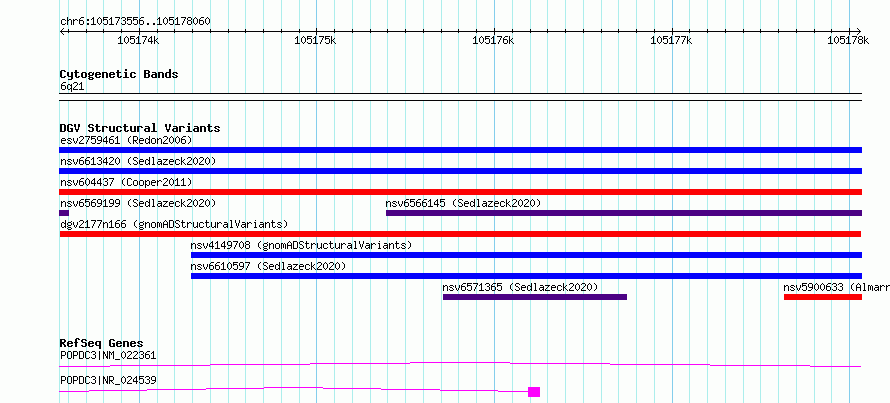Open the nsv6610597 (Sedlazeck2020) label
Viewport: 890px width, 403px height.
pos(268,266)
